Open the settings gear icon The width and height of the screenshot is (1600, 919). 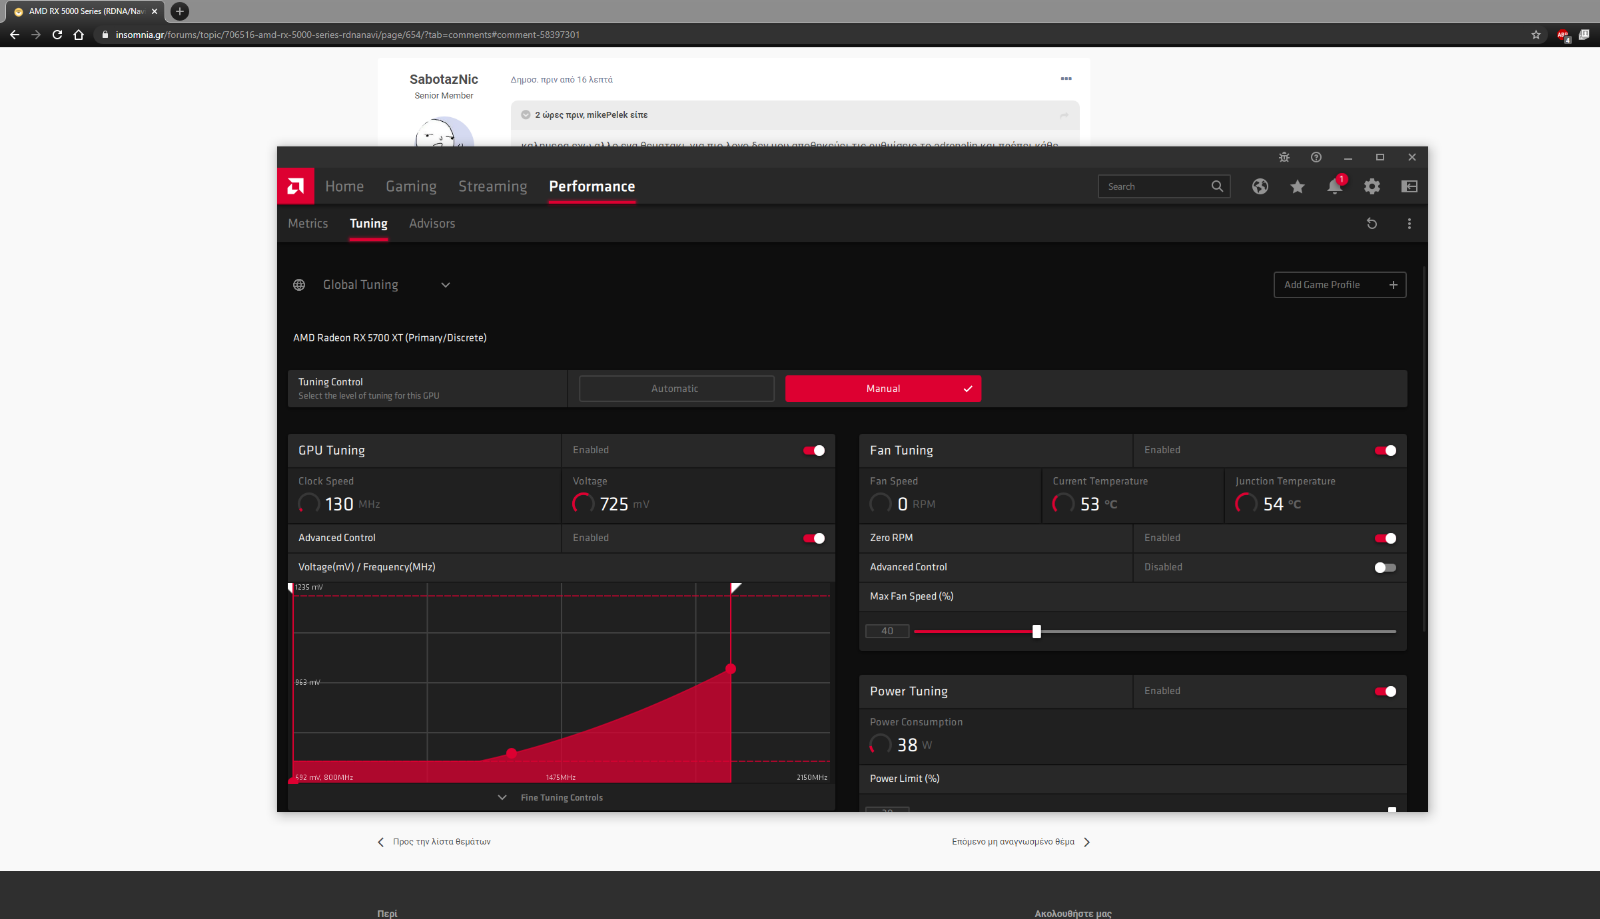(1372, 186)
